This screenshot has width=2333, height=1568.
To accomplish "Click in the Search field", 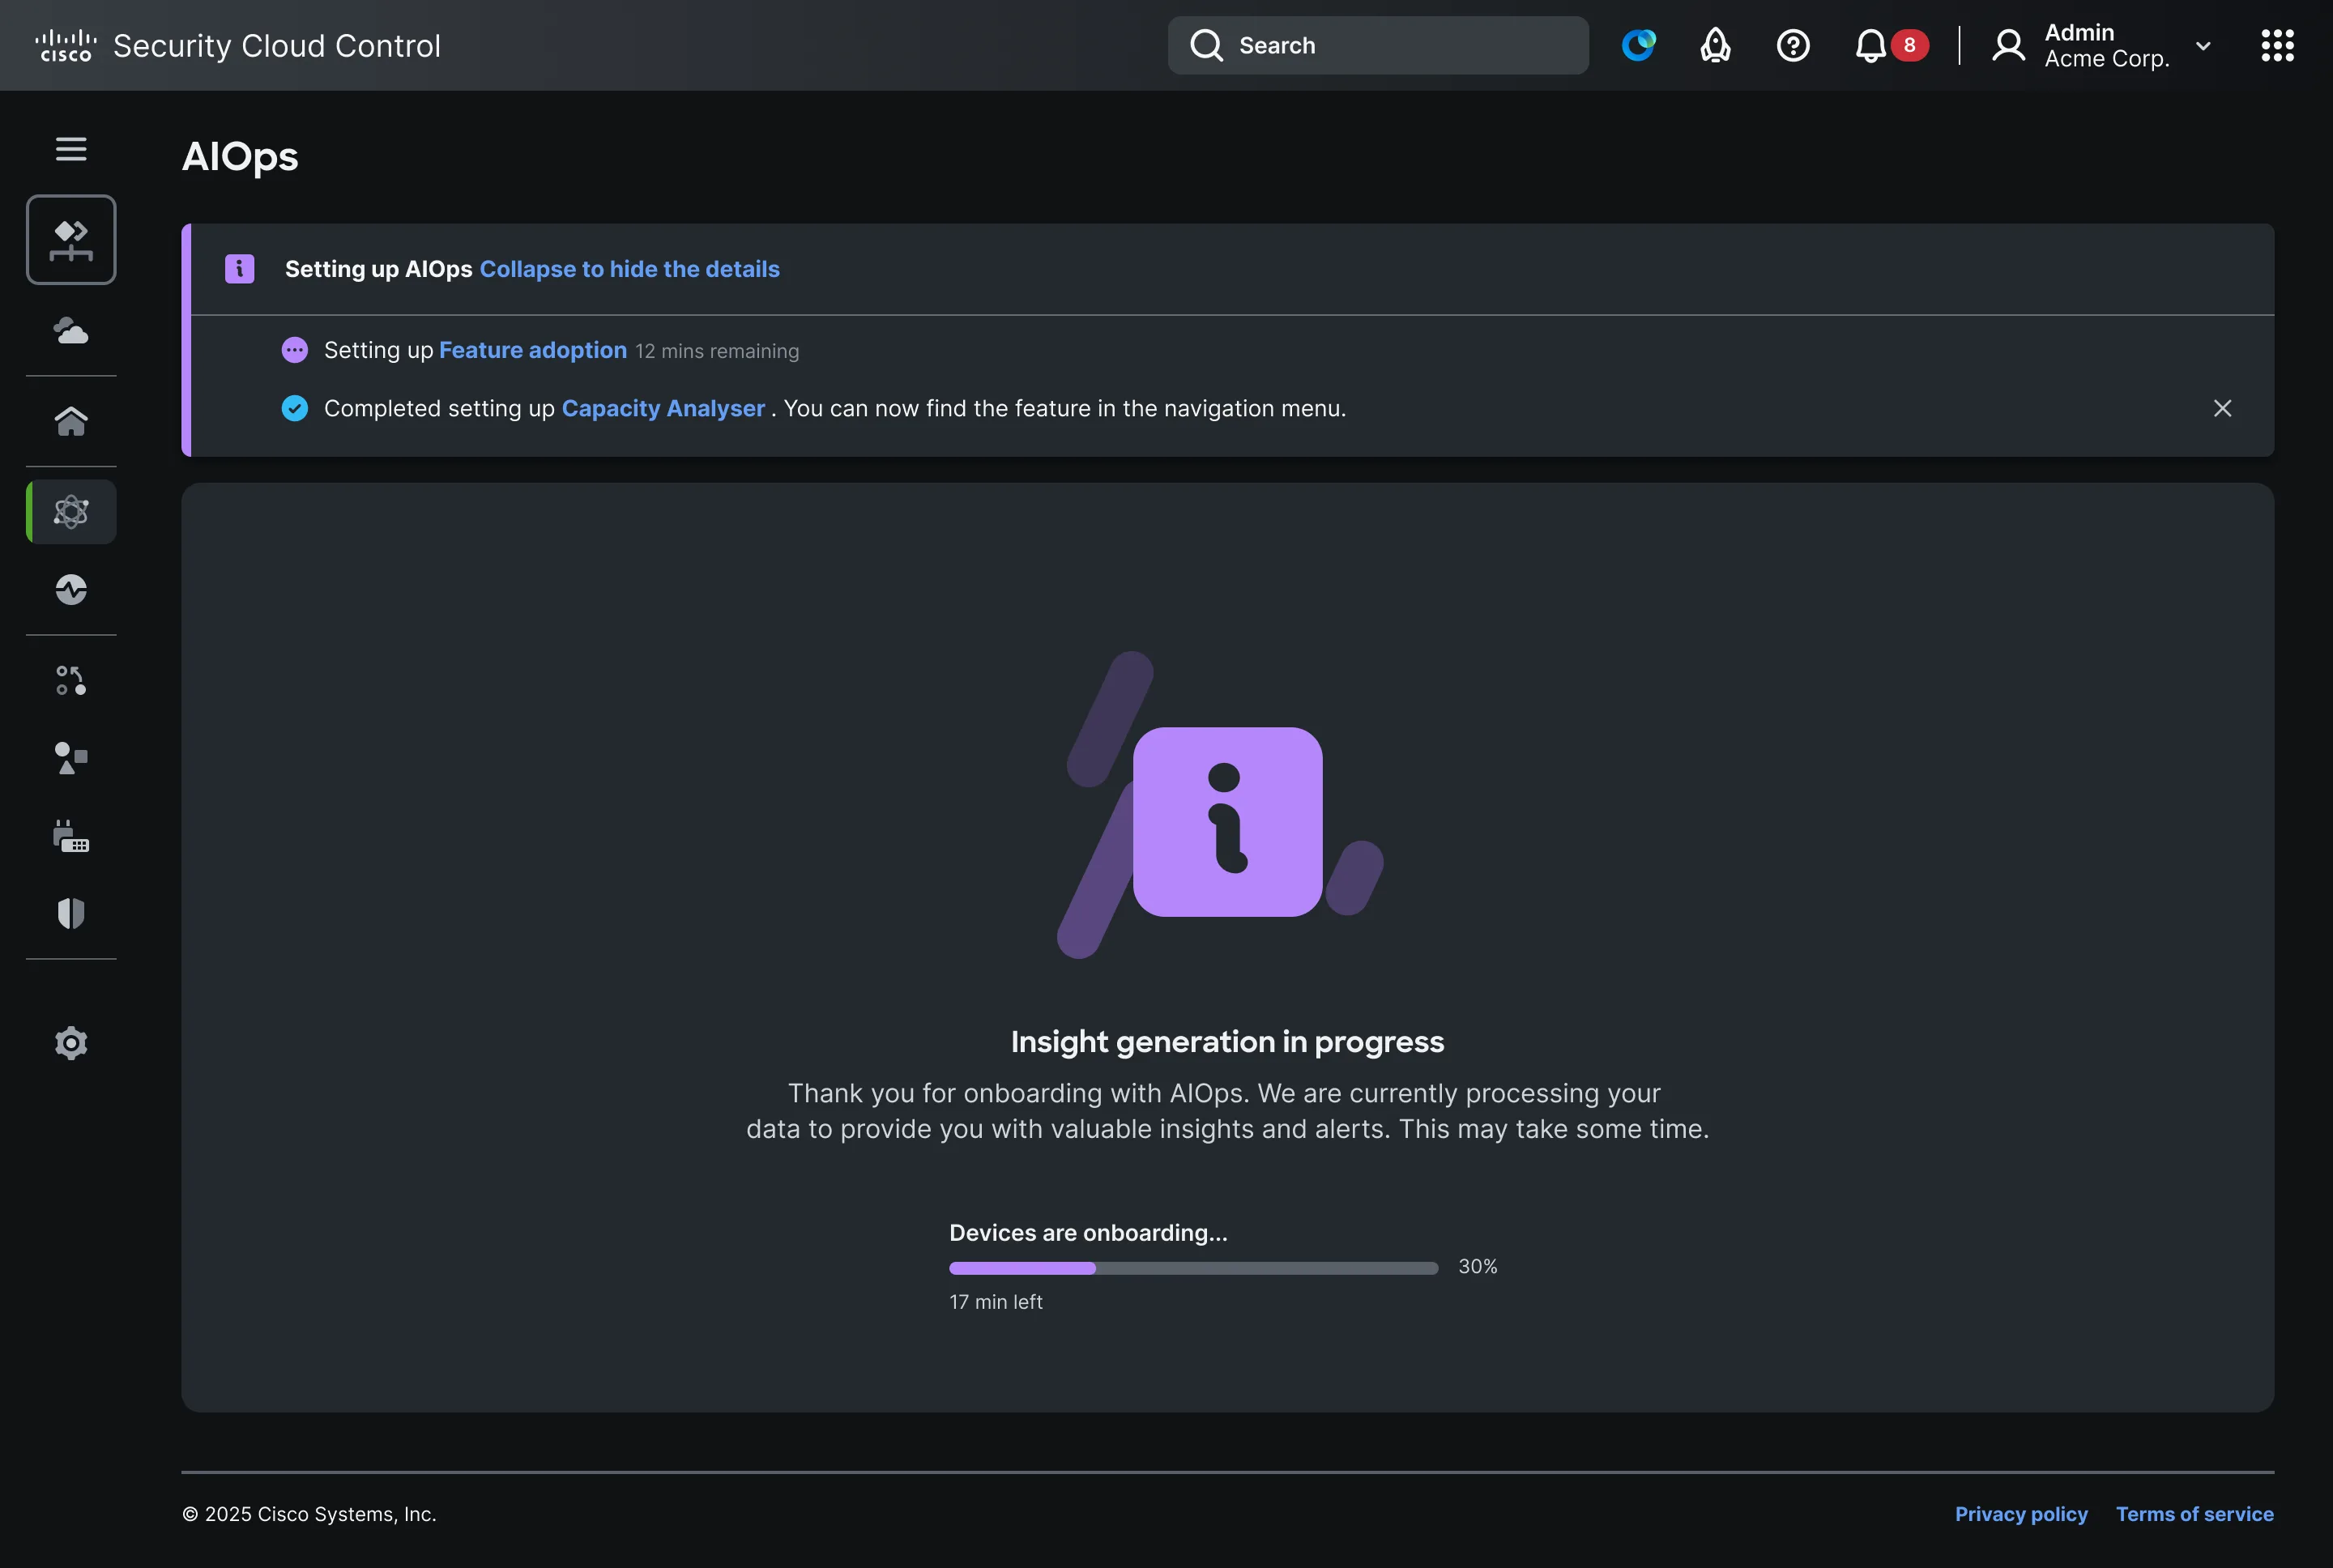I will pos(1378,45).
